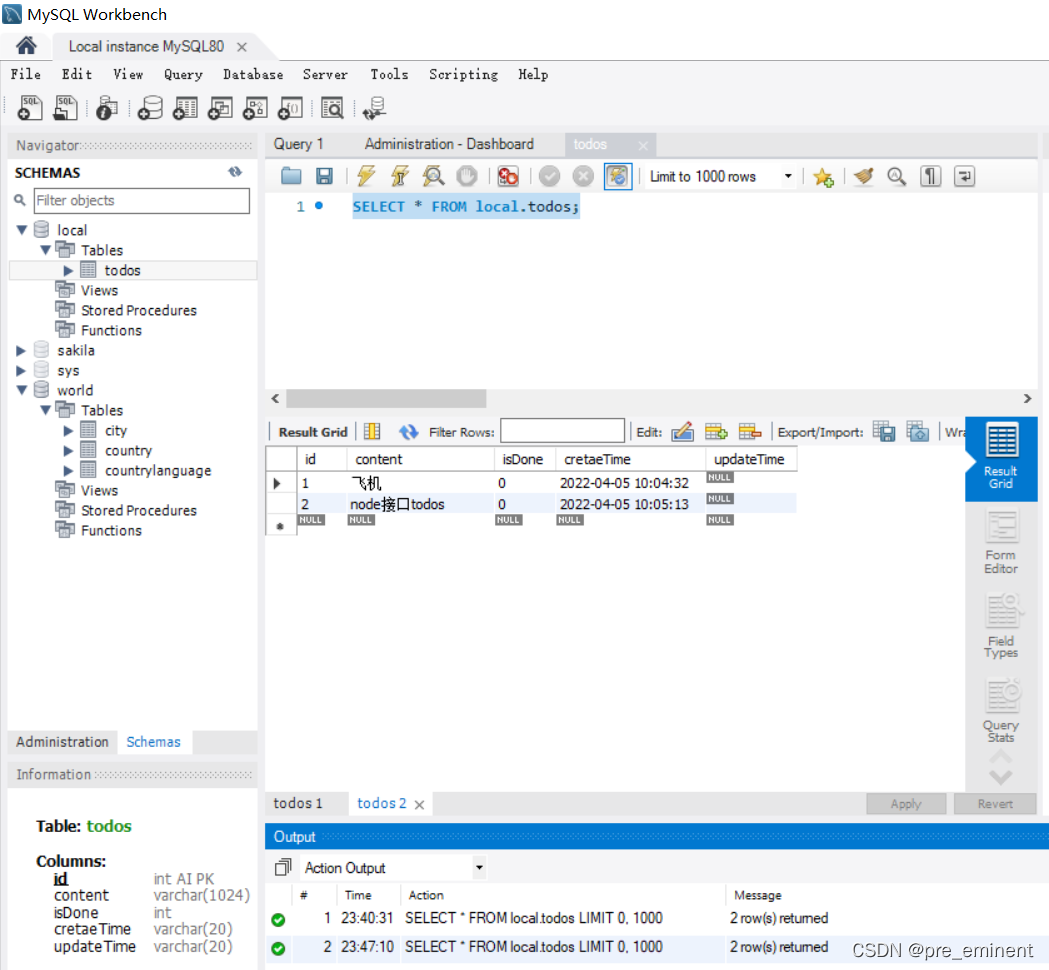The width and height of the screenshot is (1049, 970).
Task: Save the script to file
Action: (x=324, y=176)
